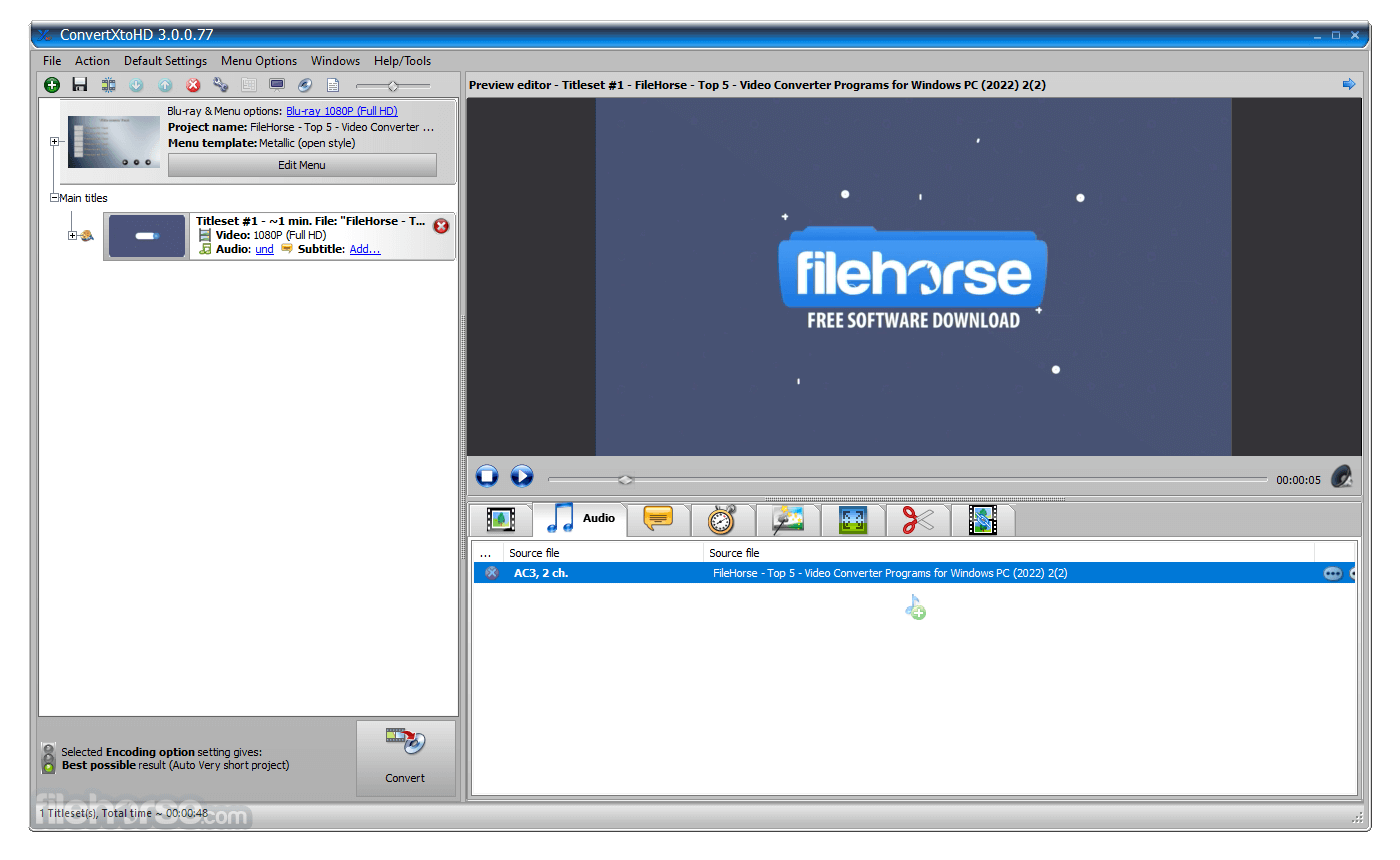This screenshot has height=860, width=1400.
Task: Play the preview video
Action: click(522, 476)
